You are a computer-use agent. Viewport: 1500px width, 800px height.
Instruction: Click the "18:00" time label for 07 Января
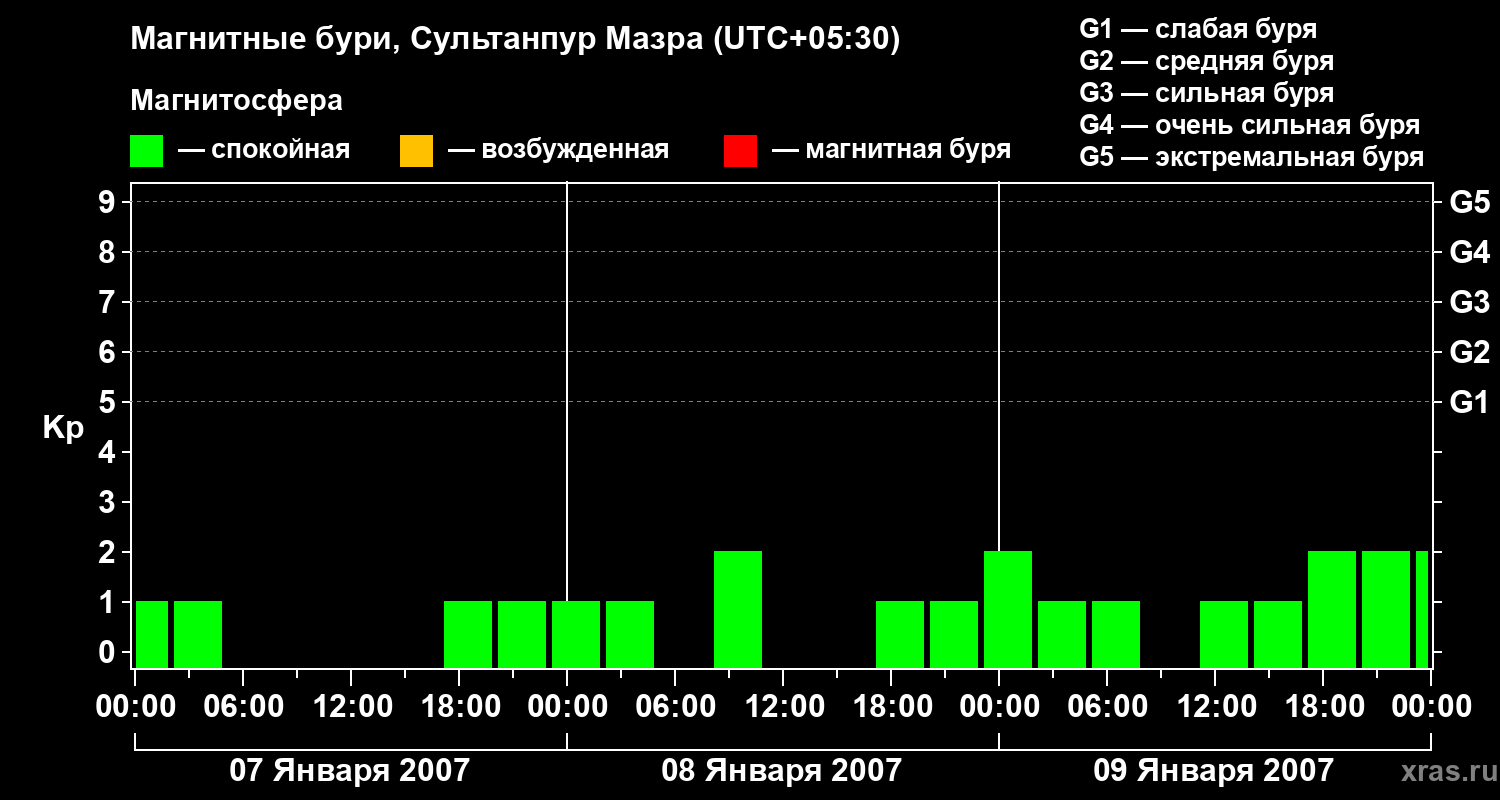(x=459, y=706)
